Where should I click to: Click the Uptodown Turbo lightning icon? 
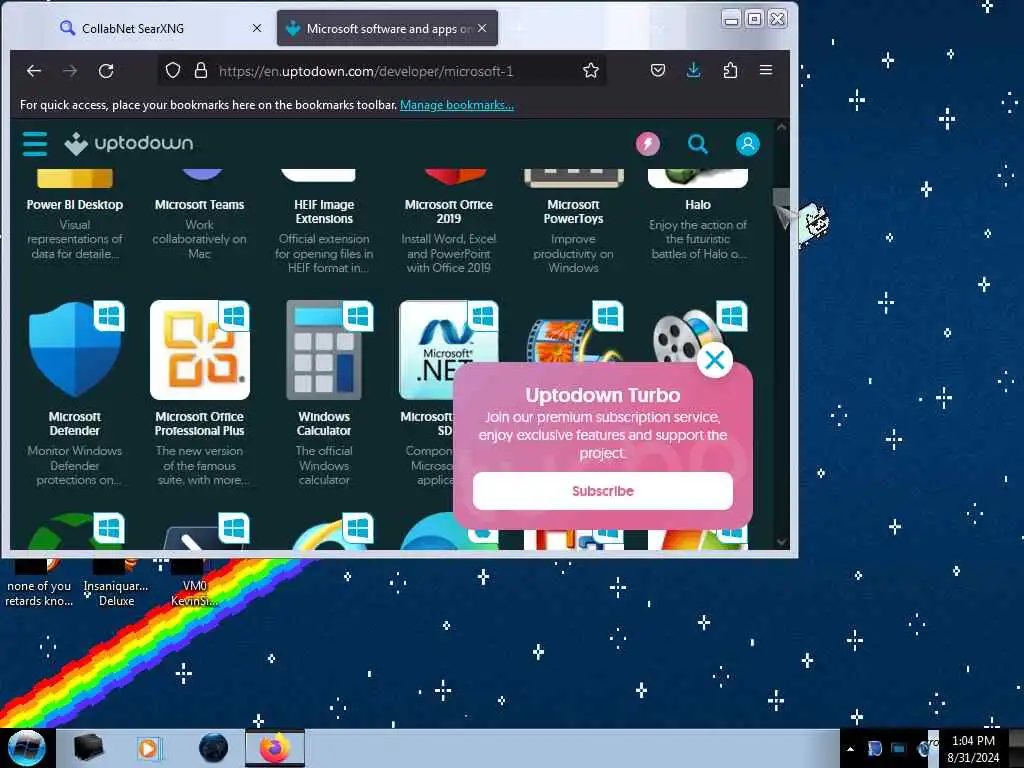coord(648,144)
